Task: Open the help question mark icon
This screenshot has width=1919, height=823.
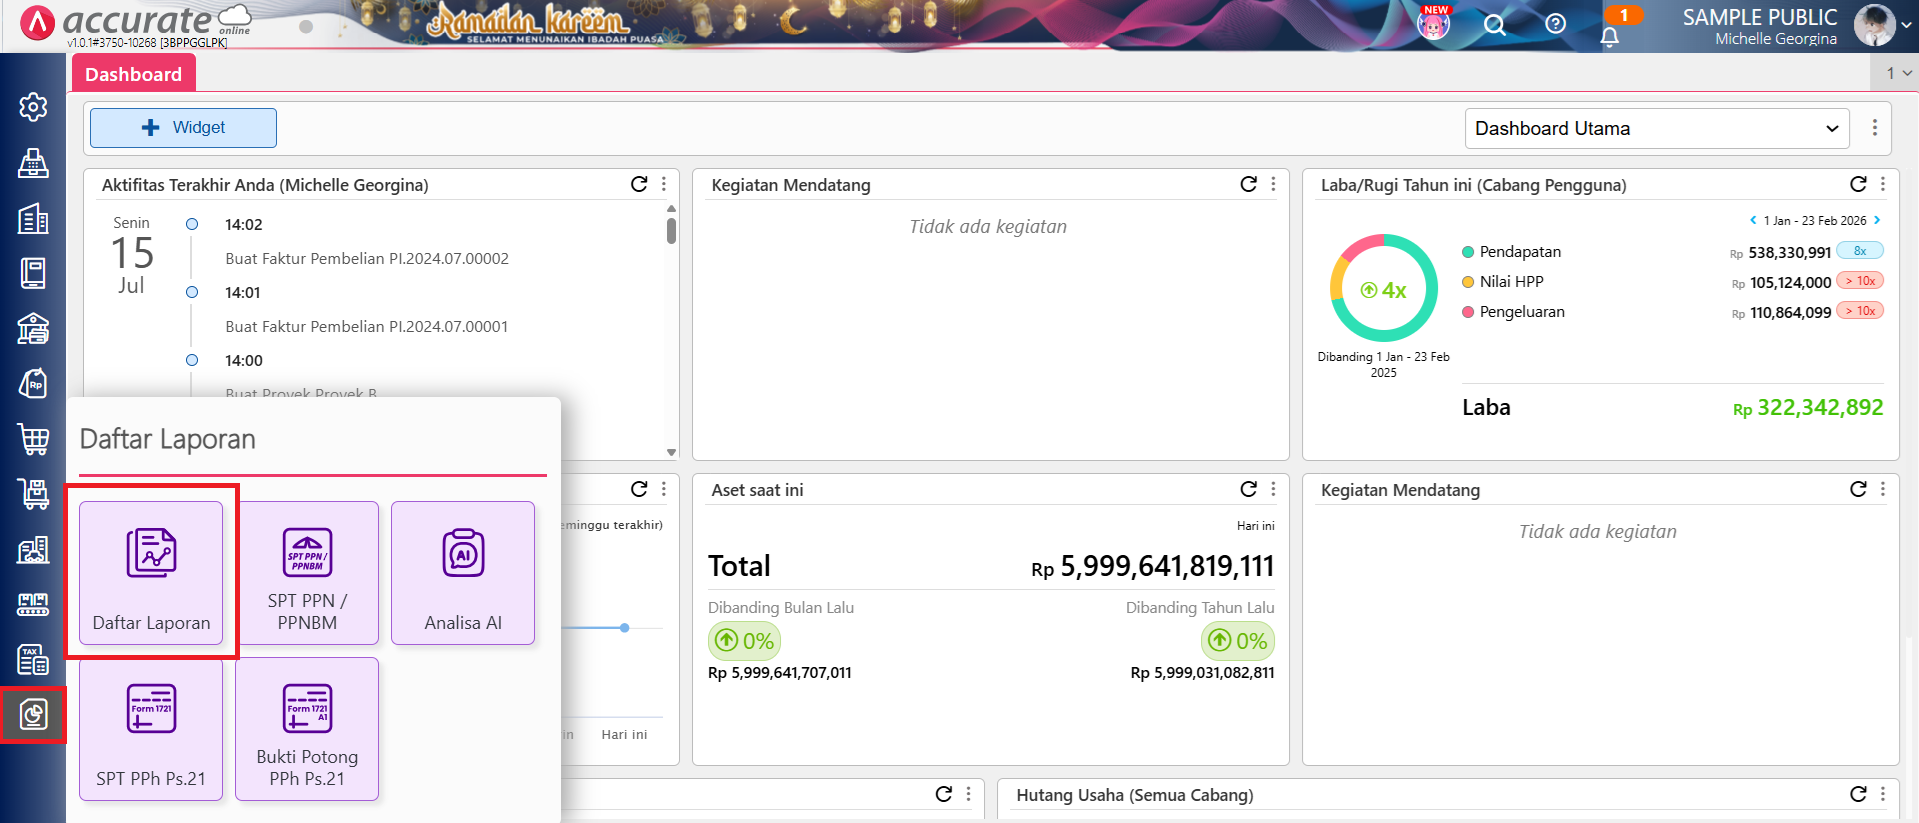Action: pyautogui.click(x=1555, y=24)
